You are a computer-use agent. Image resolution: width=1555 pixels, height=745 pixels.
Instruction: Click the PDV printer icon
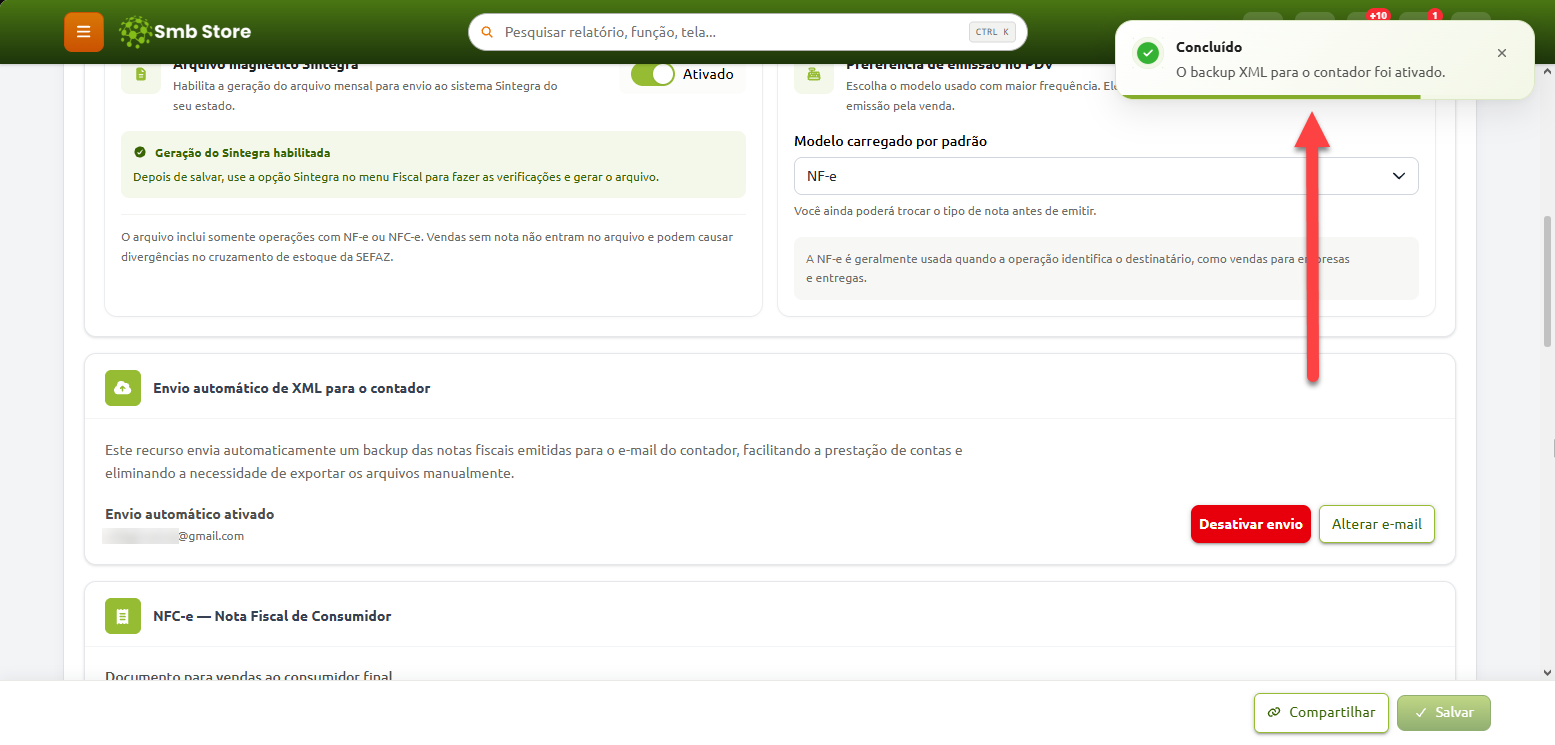pyautogui.click(x=814, y=74)
